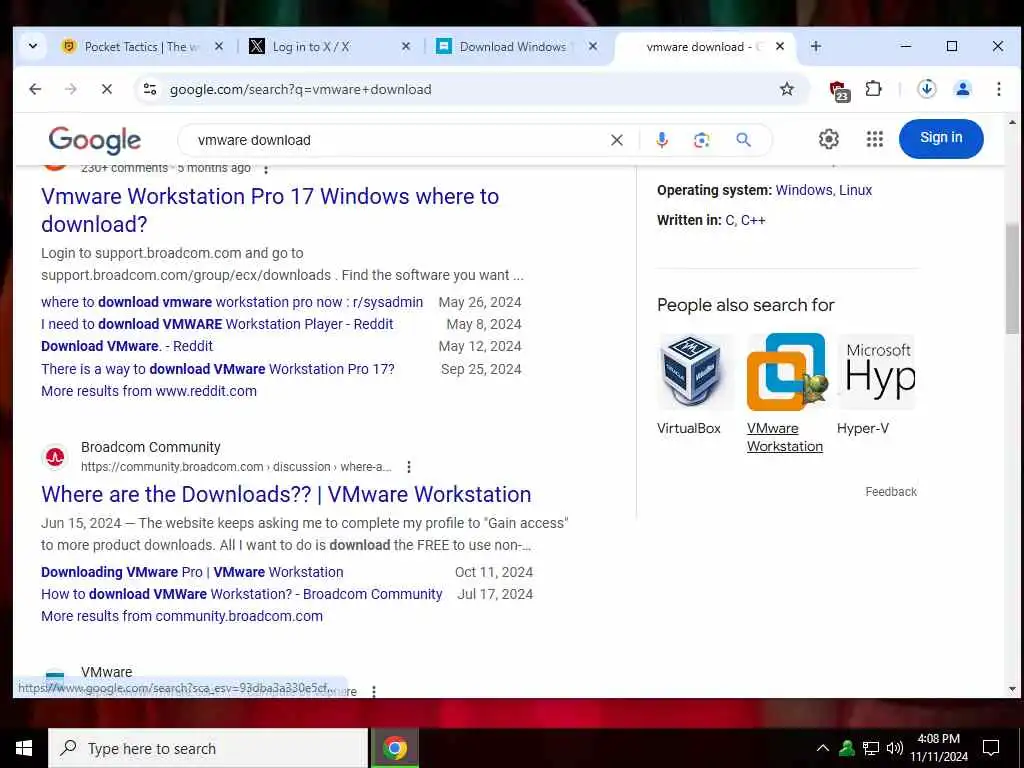Click scrollbar down arrow

click(x=1012, y=689)
